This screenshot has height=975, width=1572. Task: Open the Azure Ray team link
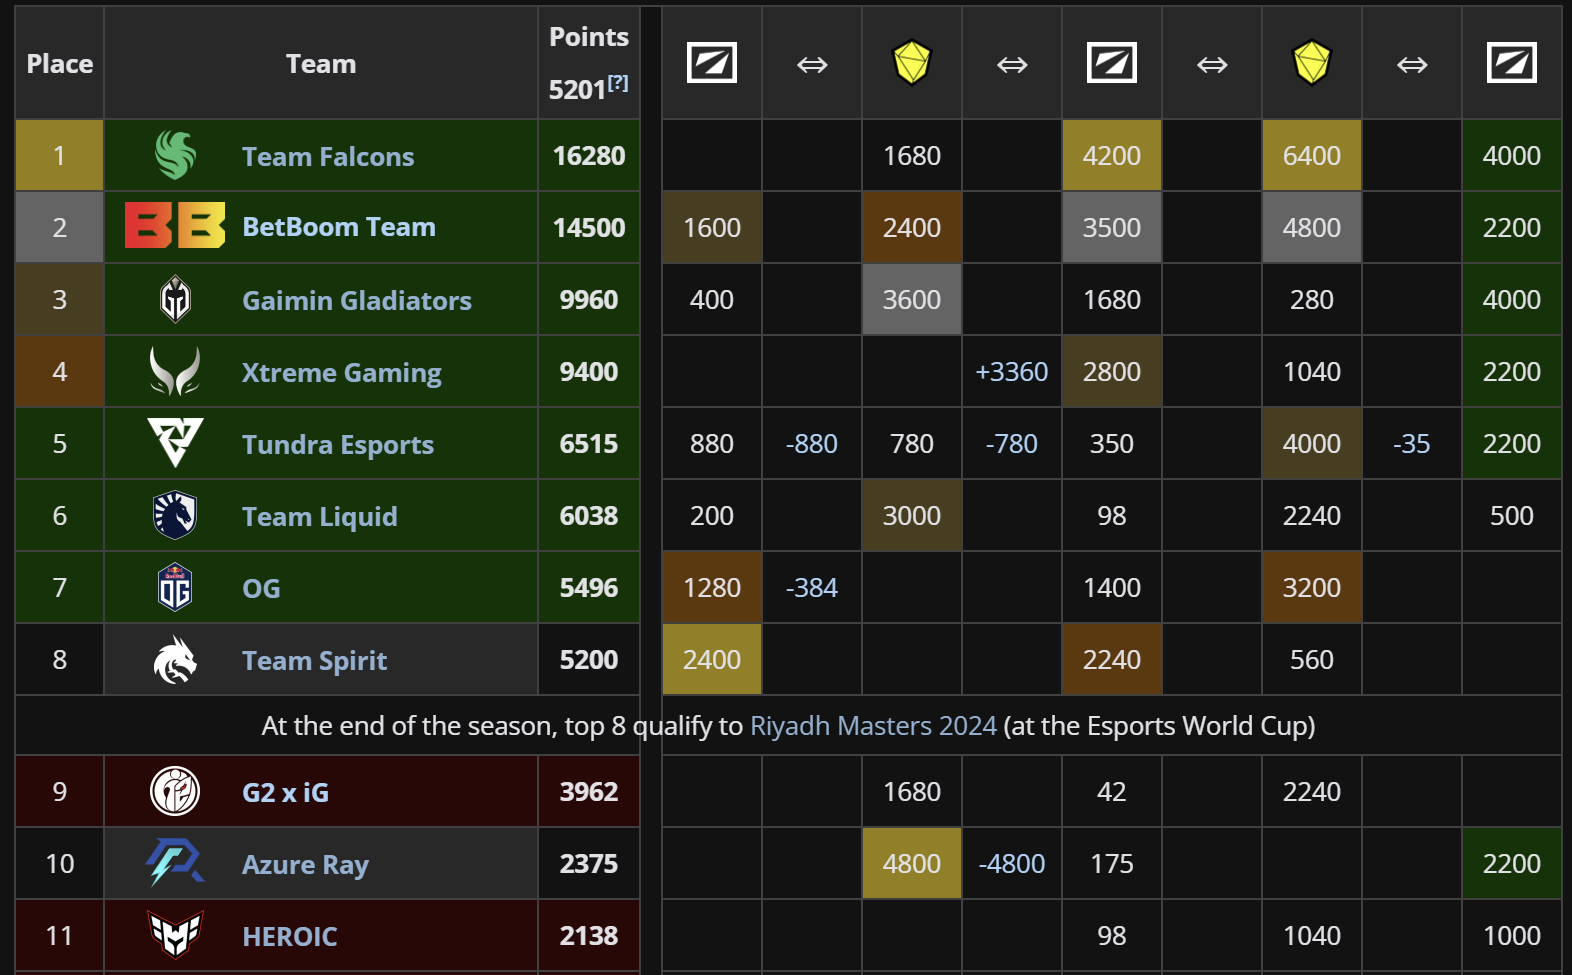coord(305,865)
